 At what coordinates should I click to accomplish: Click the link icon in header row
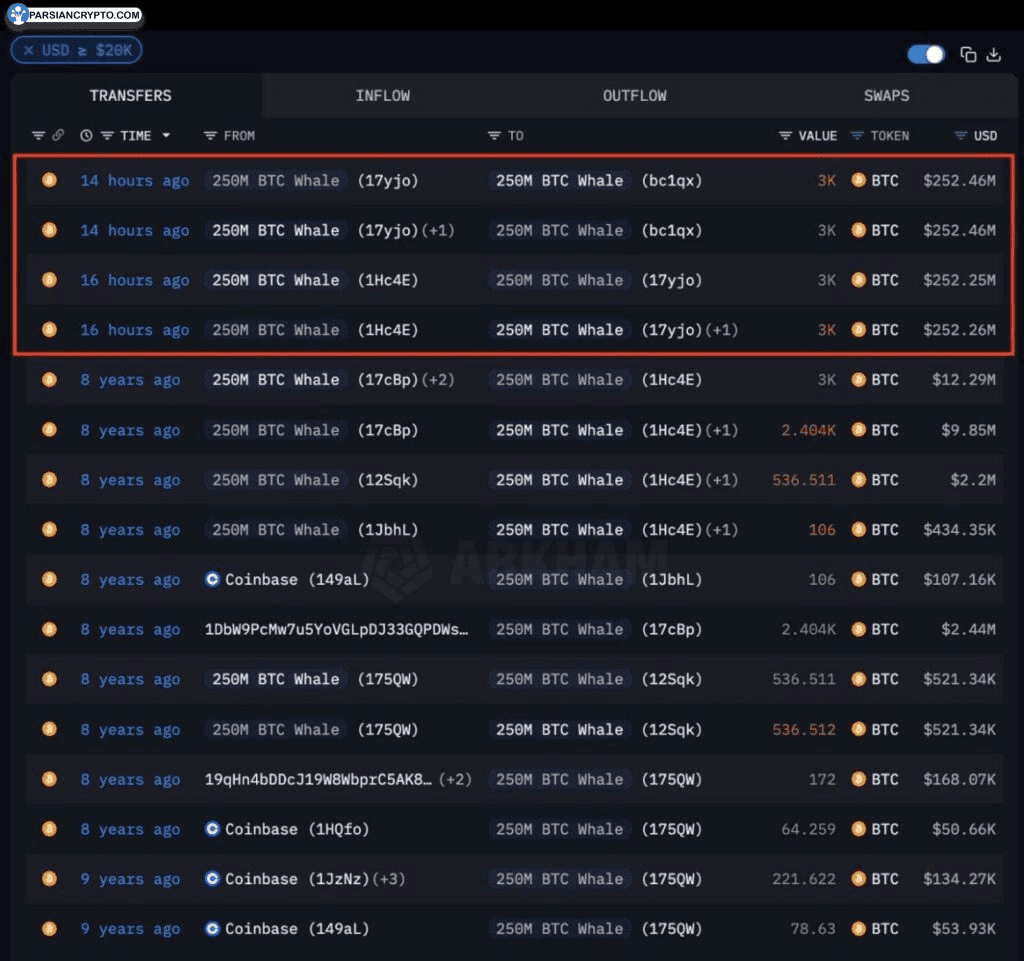pyautogui.click(x=58, y=135)
